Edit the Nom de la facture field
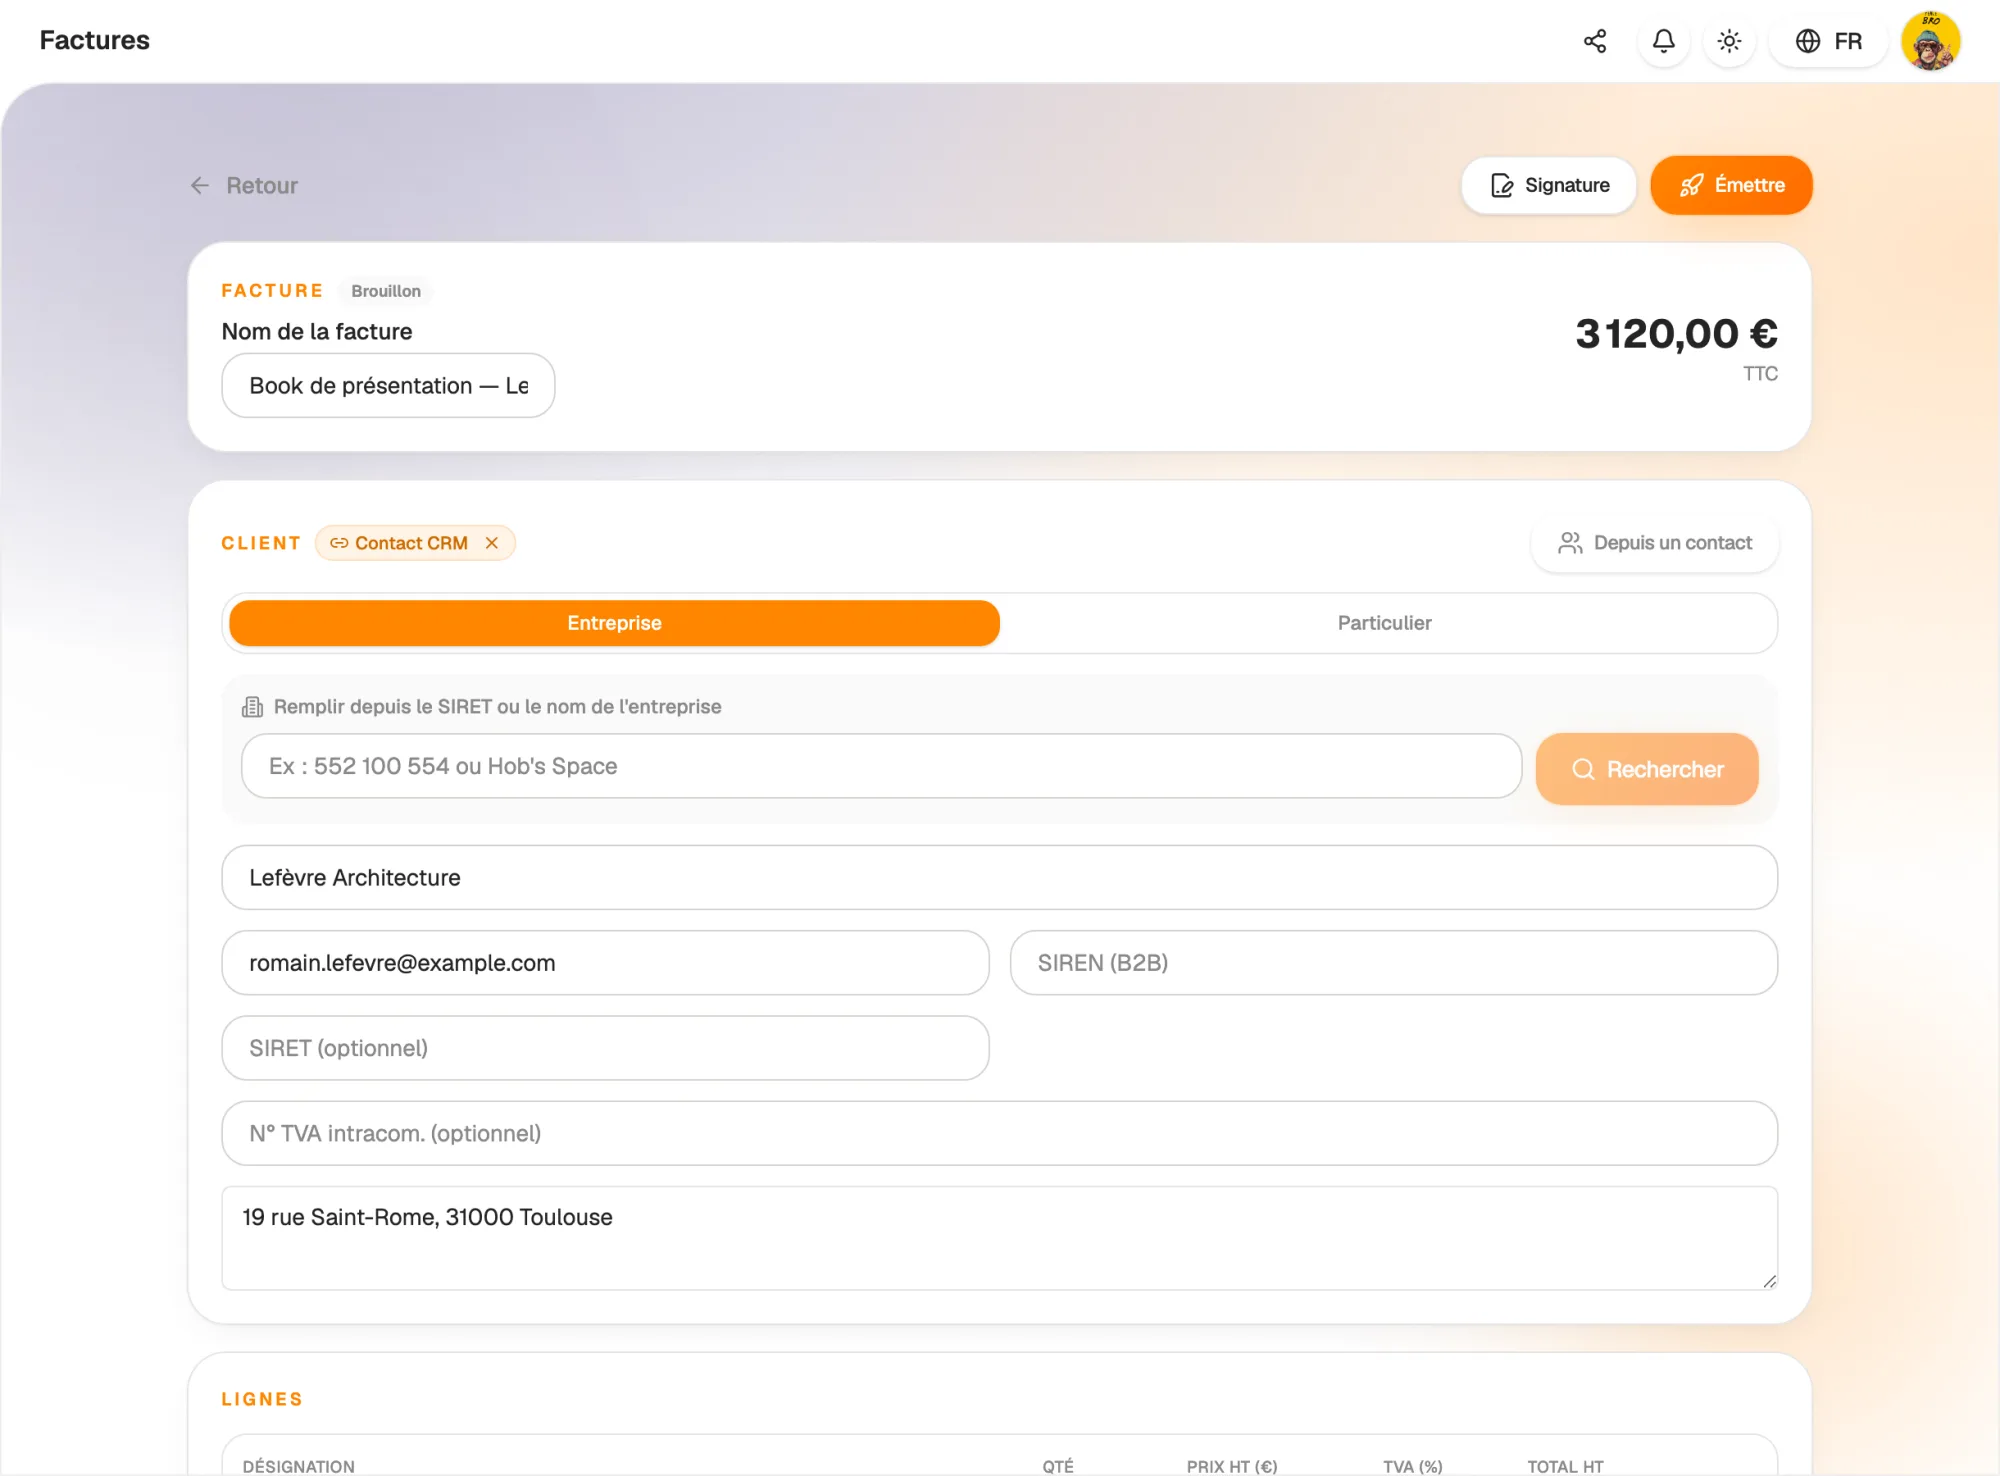This screenshot has height=1476, width=2000. (x=388, y=385)
